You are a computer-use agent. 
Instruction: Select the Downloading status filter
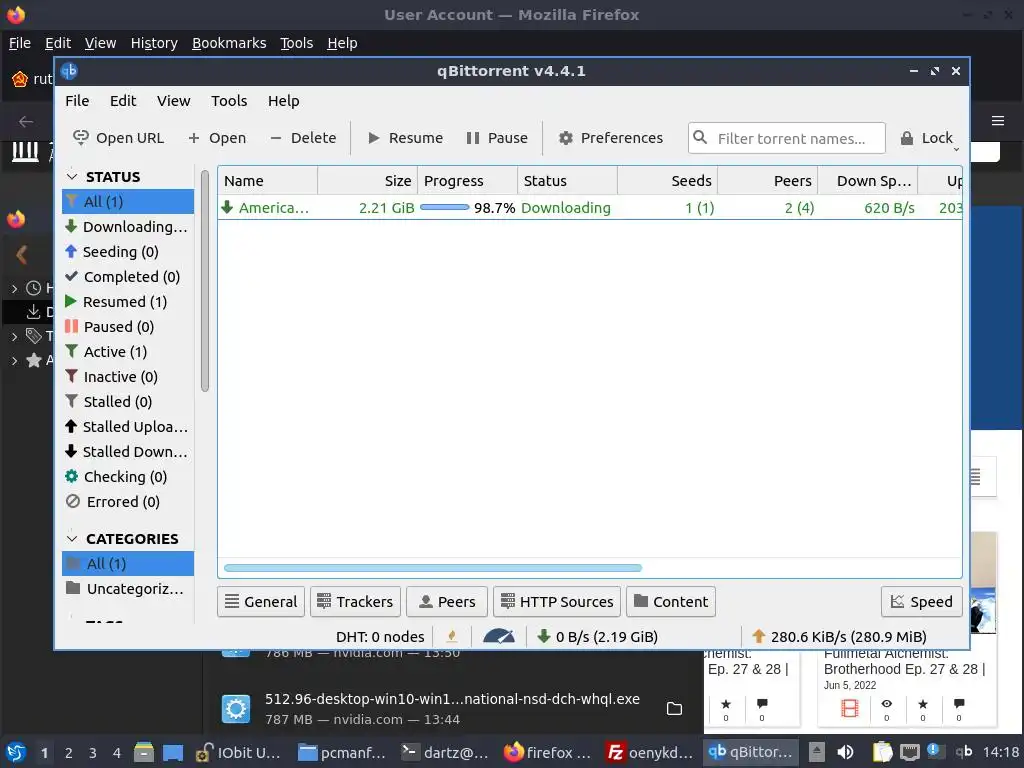[x=128, y=227]
